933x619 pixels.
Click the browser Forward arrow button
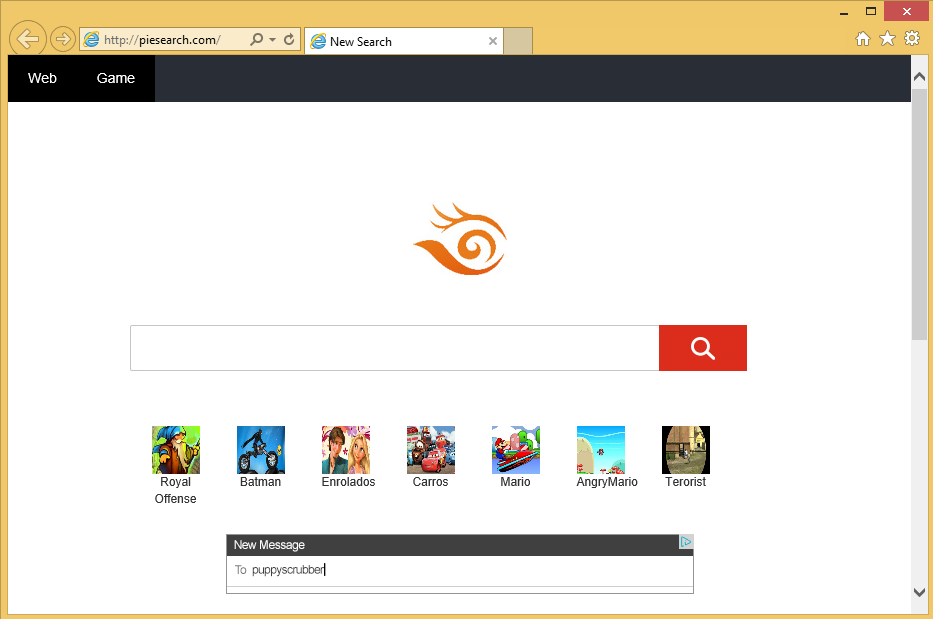pyautogui.click(x=62, y=39)
